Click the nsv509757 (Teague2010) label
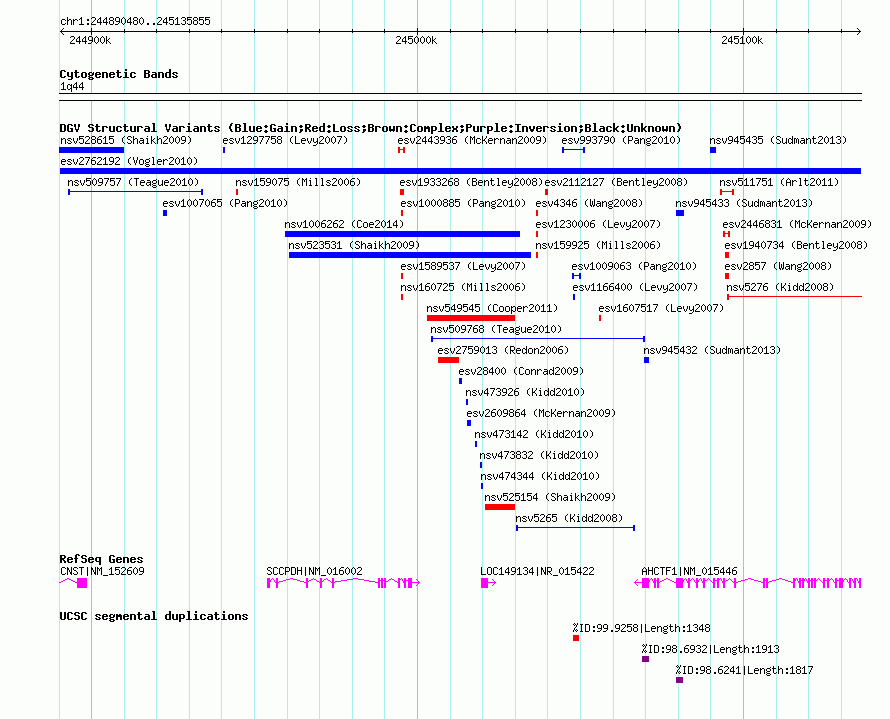 coord(133,182)
